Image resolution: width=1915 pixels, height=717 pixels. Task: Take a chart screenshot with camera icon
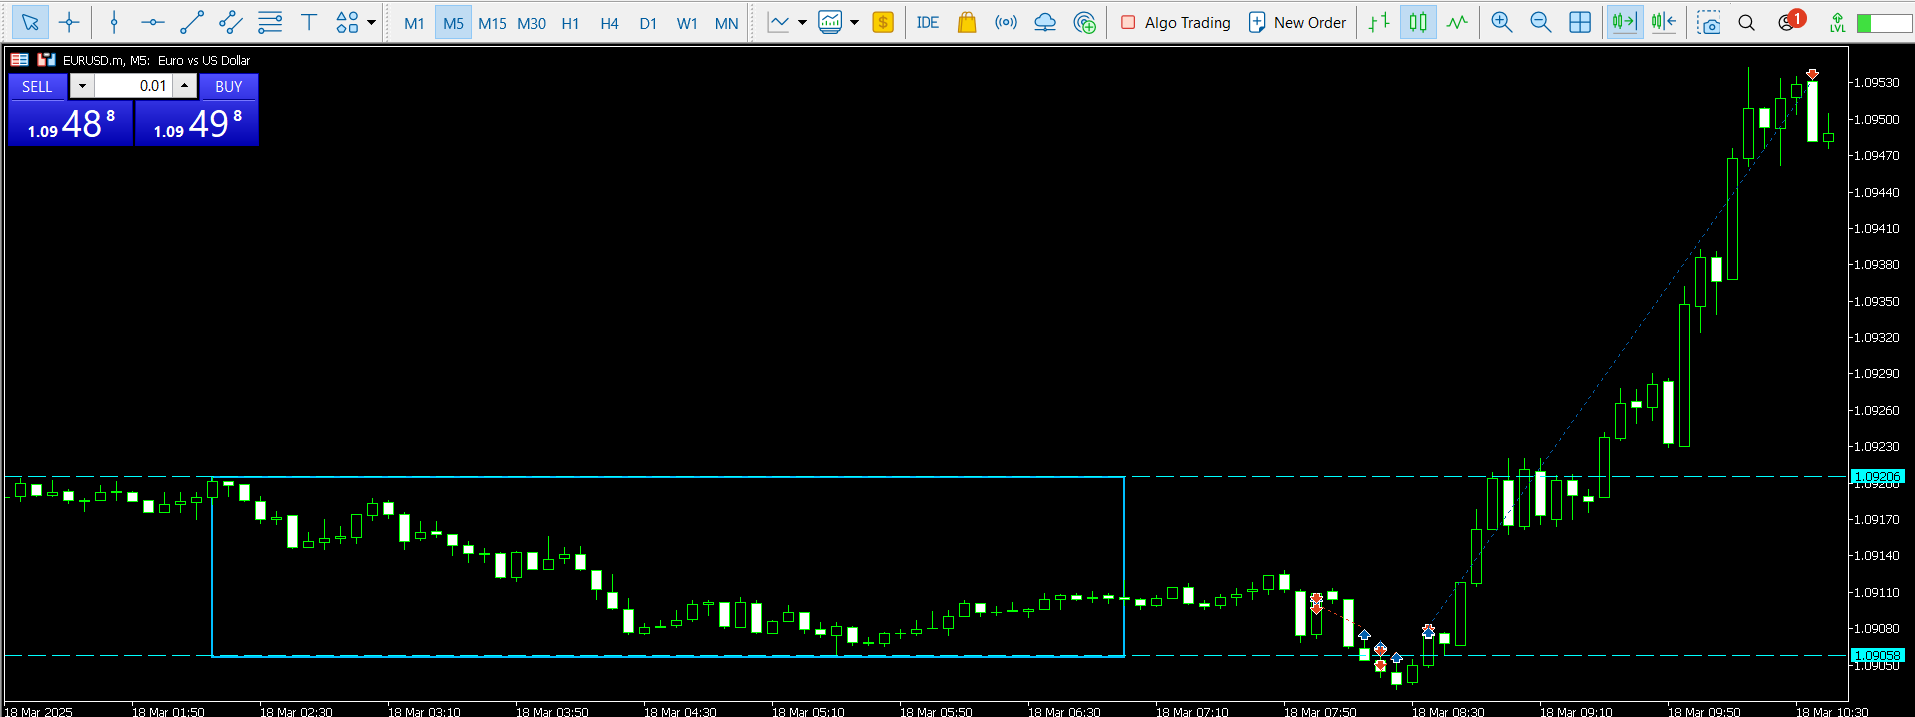pos(1709,22)
